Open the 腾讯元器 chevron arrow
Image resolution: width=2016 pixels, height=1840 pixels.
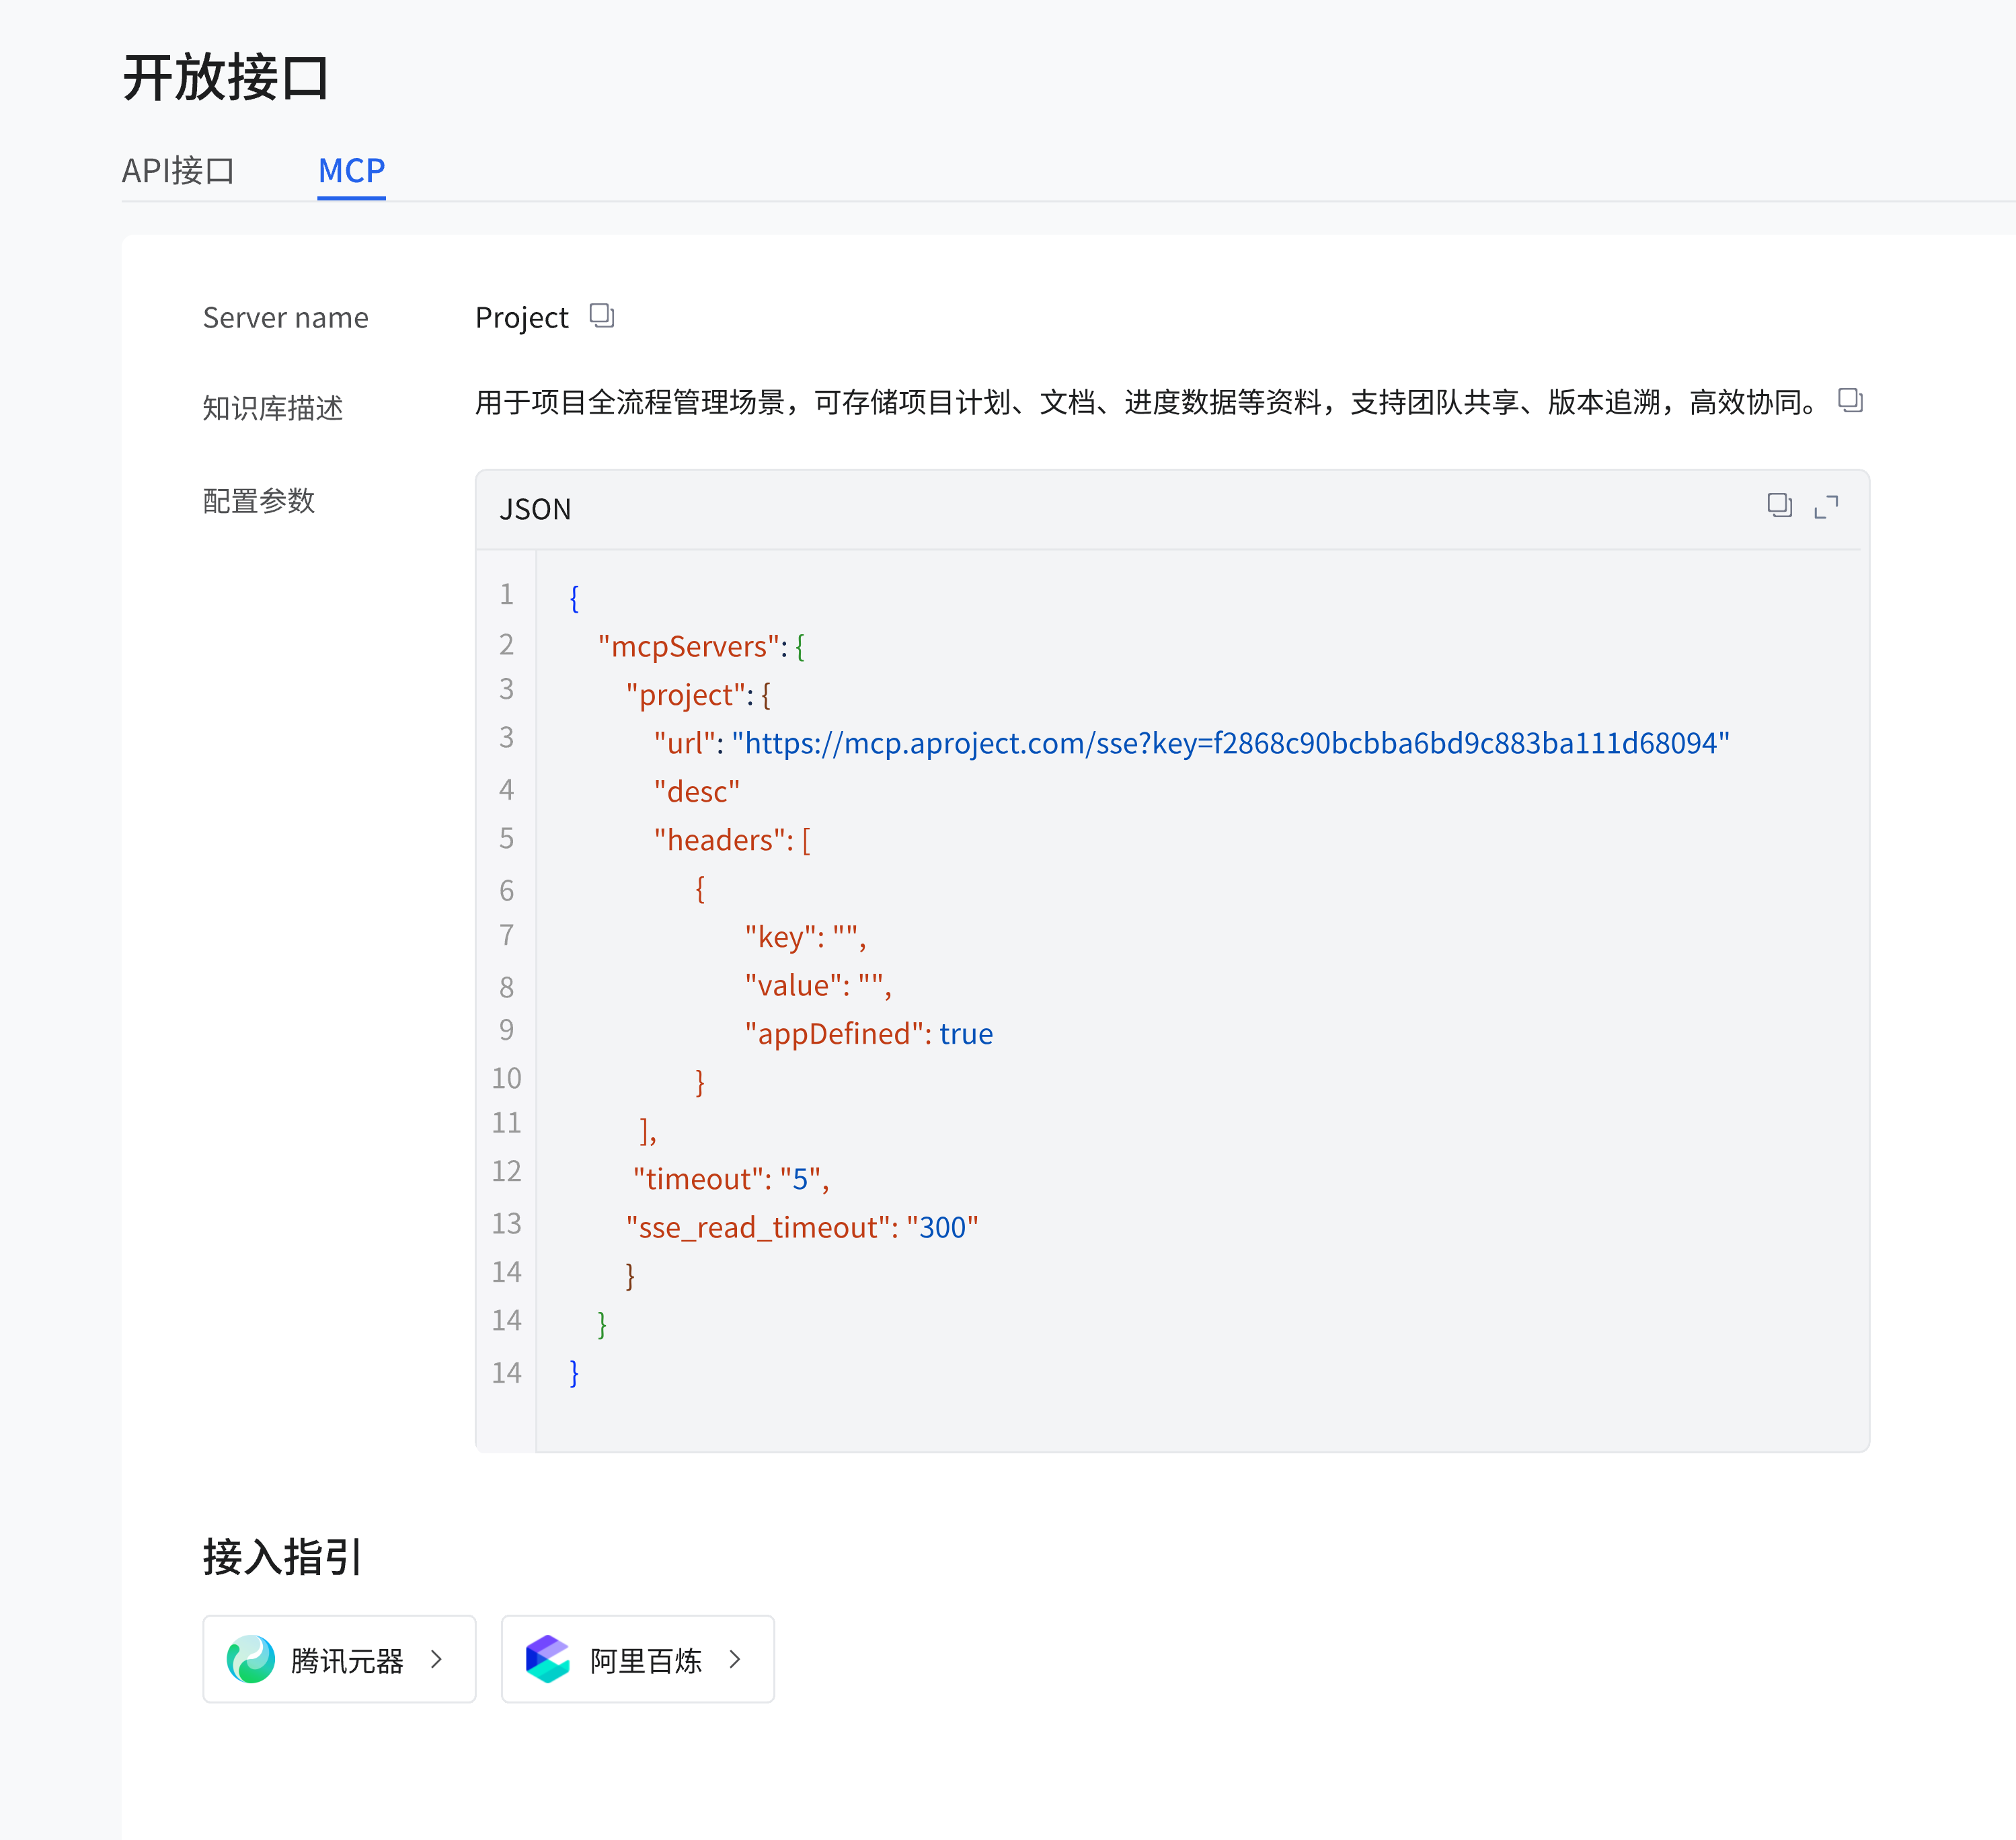436,1659
